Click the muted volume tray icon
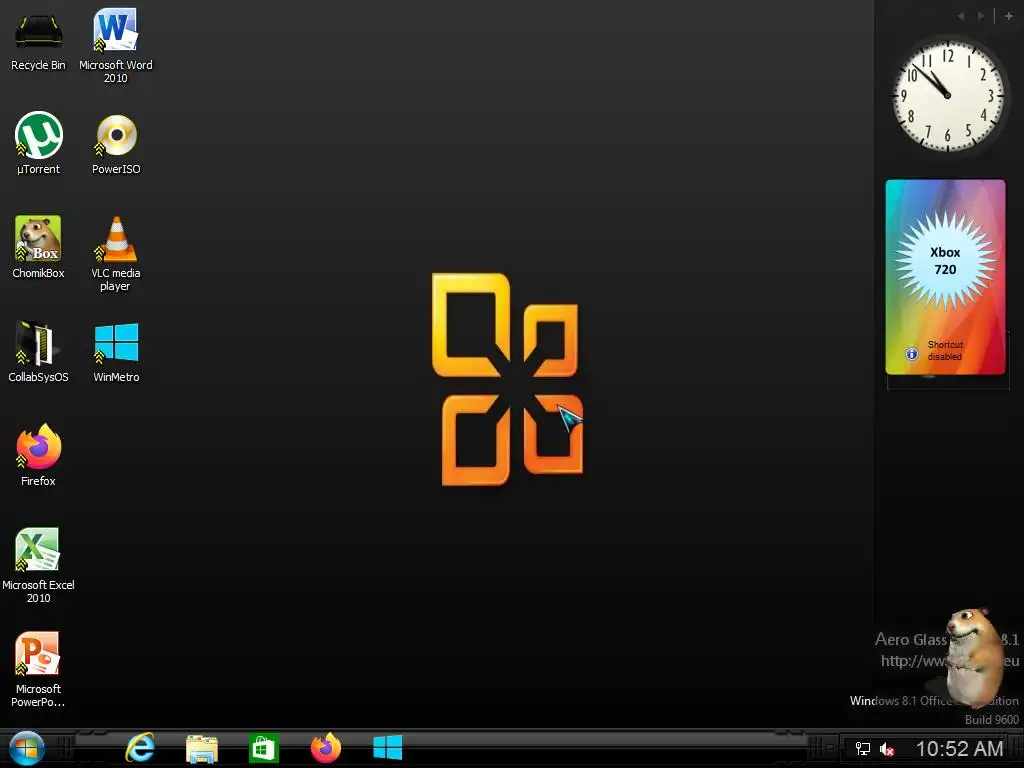 click(x=886, y=749)
